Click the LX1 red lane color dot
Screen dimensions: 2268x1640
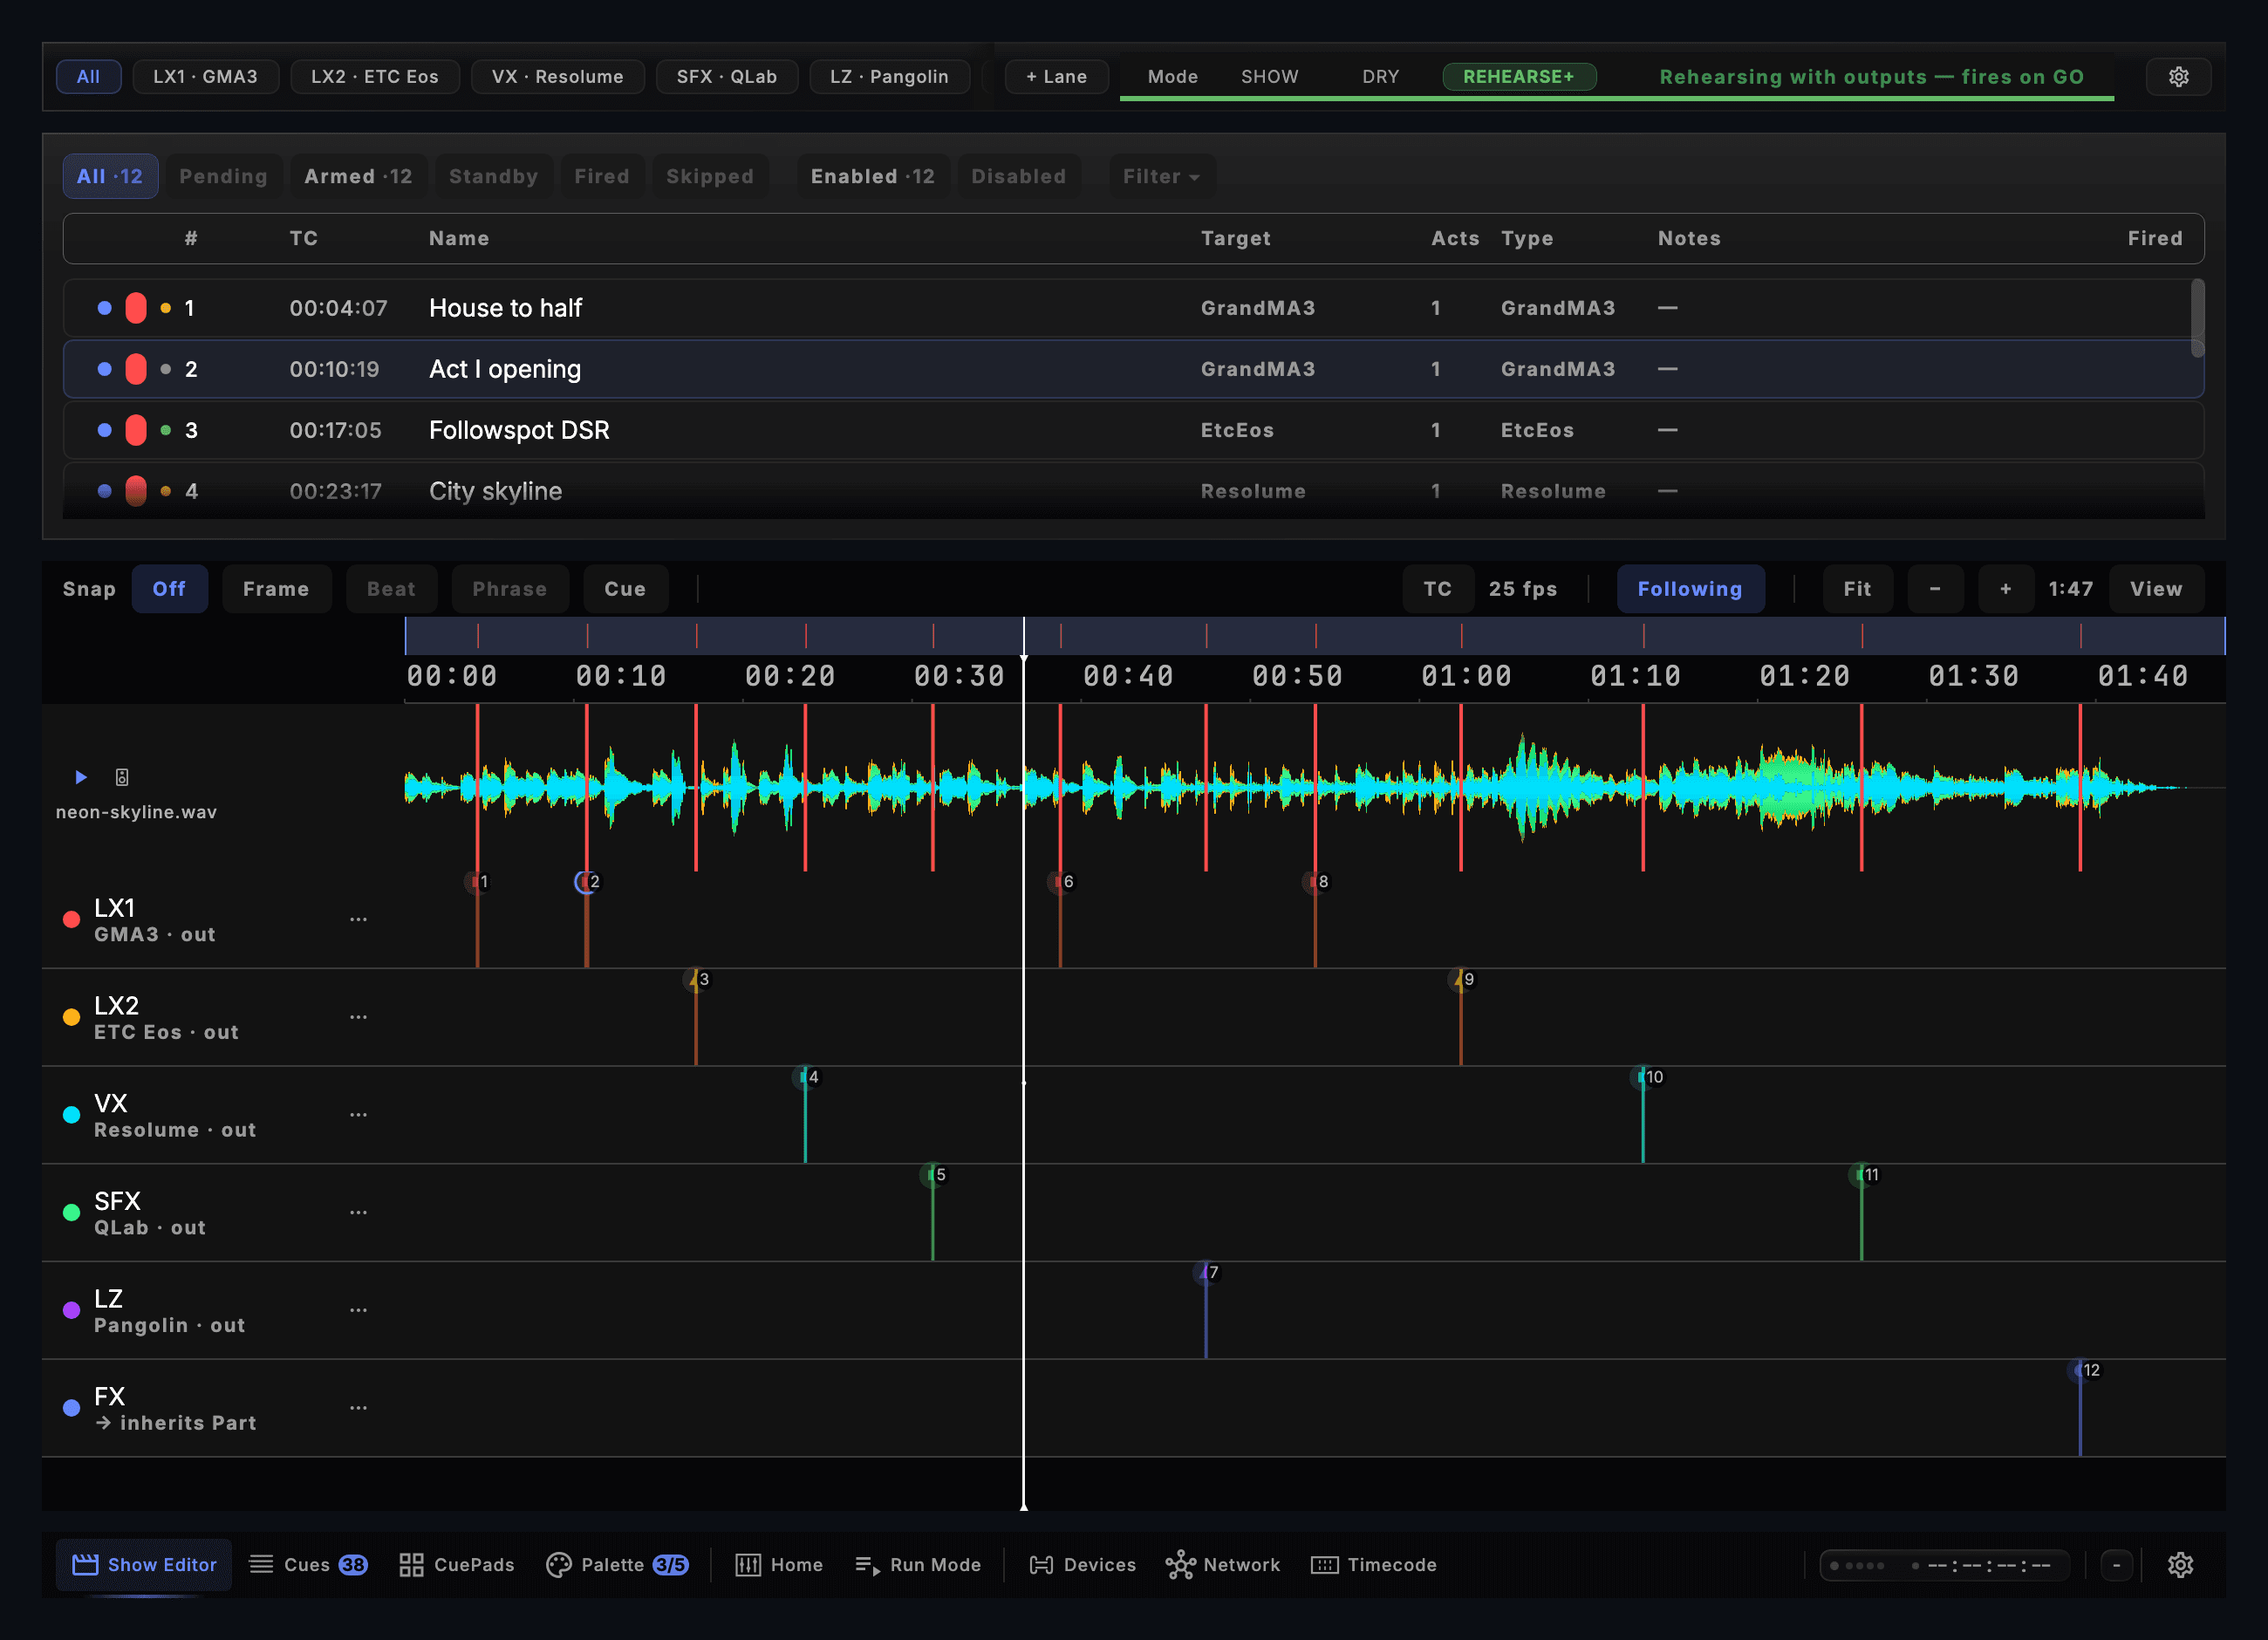pos(71,919)
